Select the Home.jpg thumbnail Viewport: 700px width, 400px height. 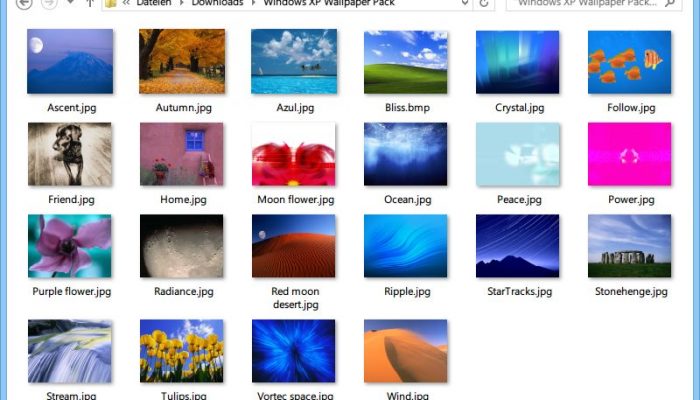click(x=182, y=154)
